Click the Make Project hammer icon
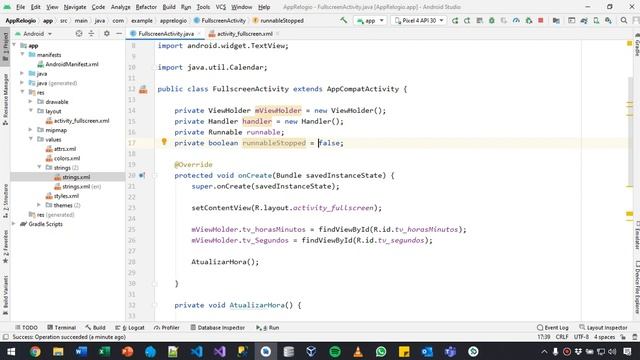This screenshot has height=360, width=640. tap(344, 20)
